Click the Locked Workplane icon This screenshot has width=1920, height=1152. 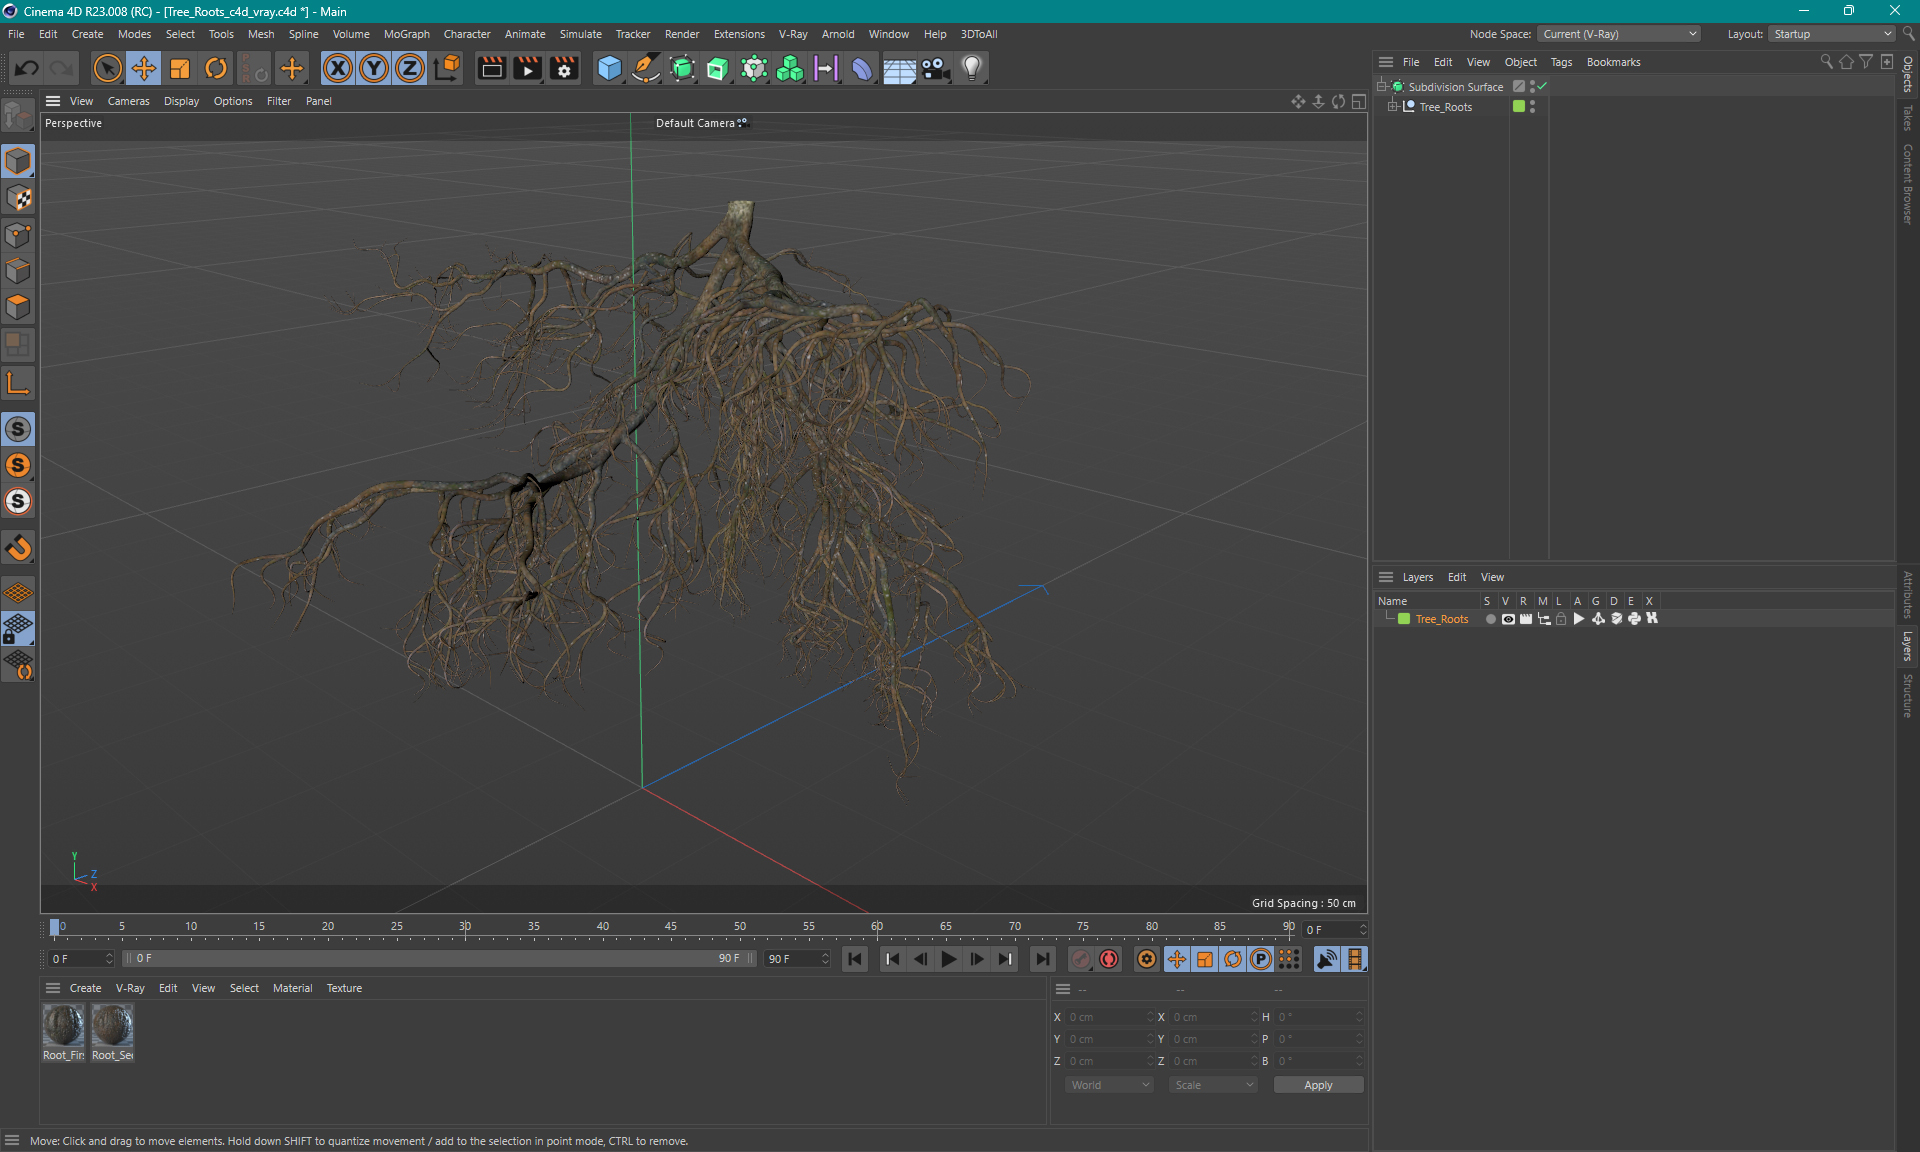coord(18,629)
